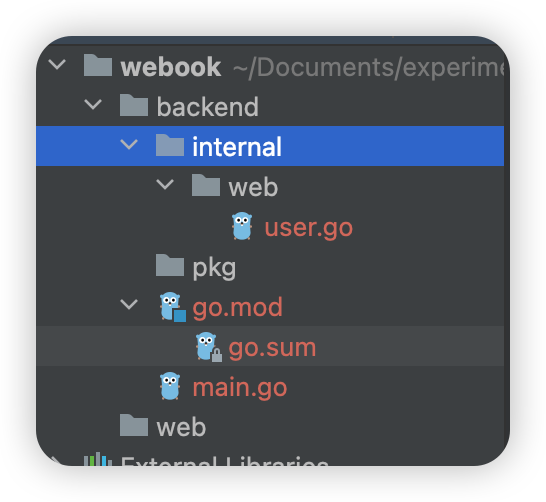The height and width of the screenshot is (502, 546).
Task: Collapse the go.mod file group chevron
Action: (129, 305)
